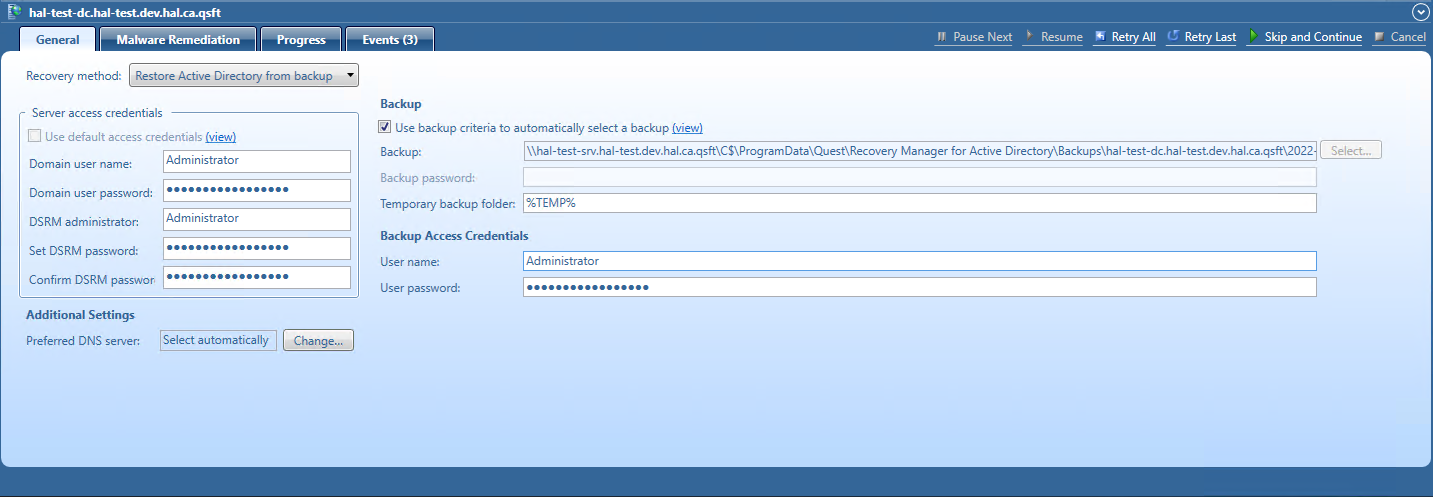Click the Confirm DSRM password field
Image resolution: width=1433 pixels, height=497 pixels.
point(257,277)
